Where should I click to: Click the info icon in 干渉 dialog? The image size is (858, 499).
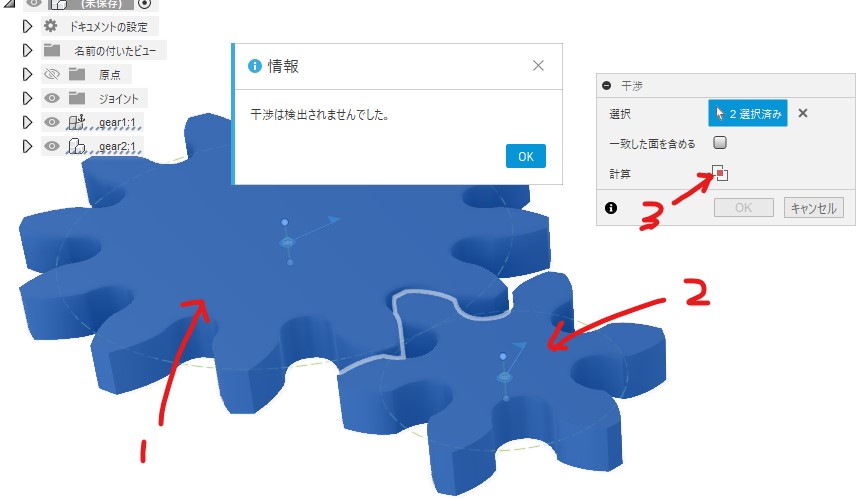pos(611,208)
